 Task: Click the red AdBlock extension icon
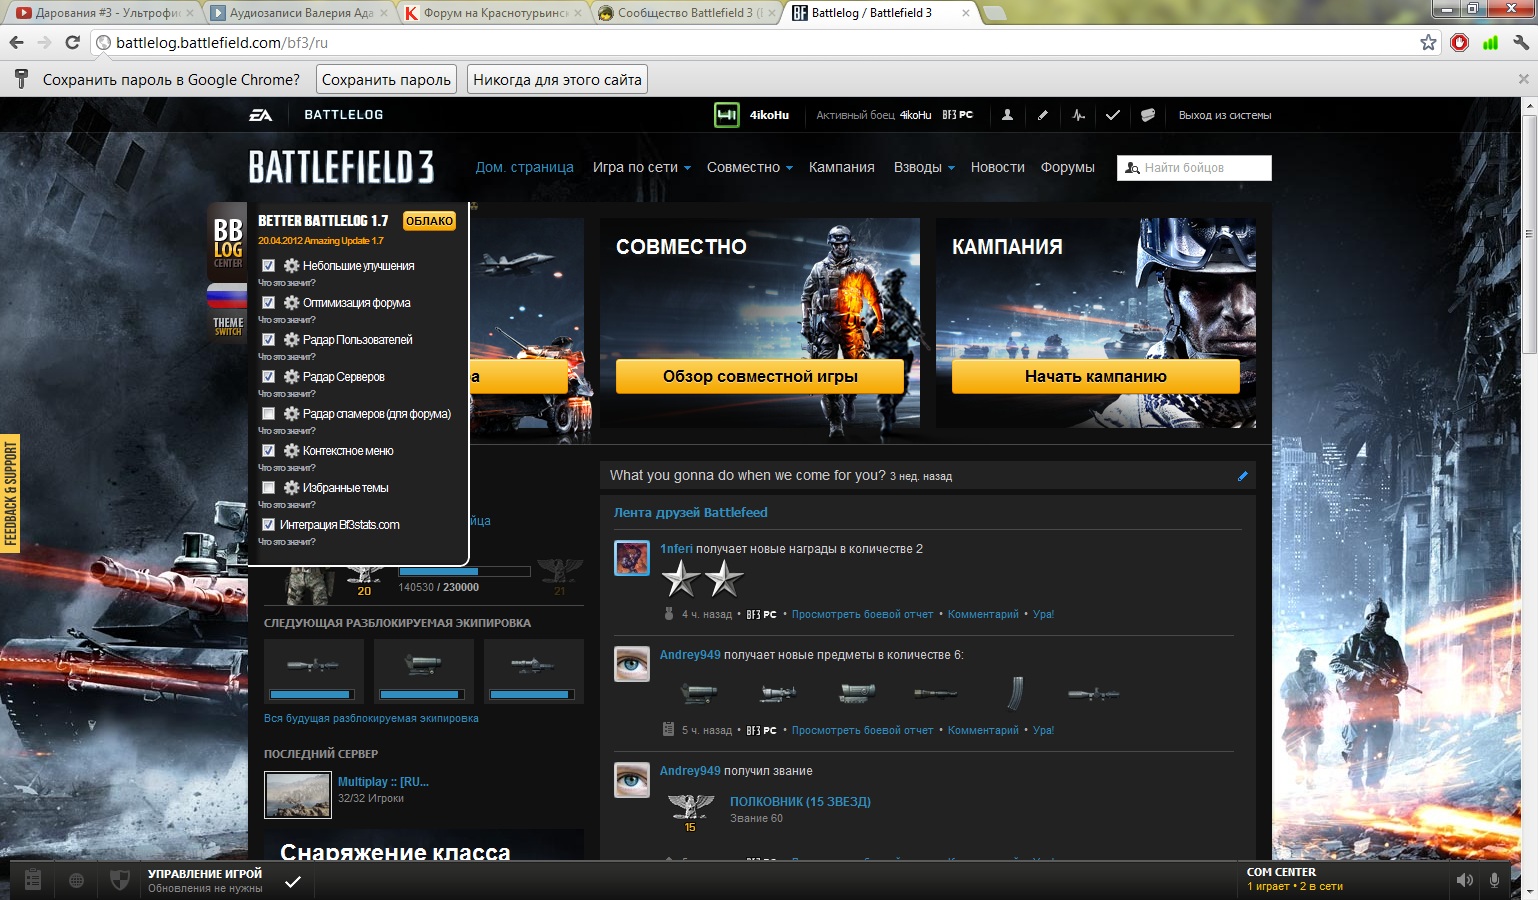pyautogui.click(x=1460, y=43)
